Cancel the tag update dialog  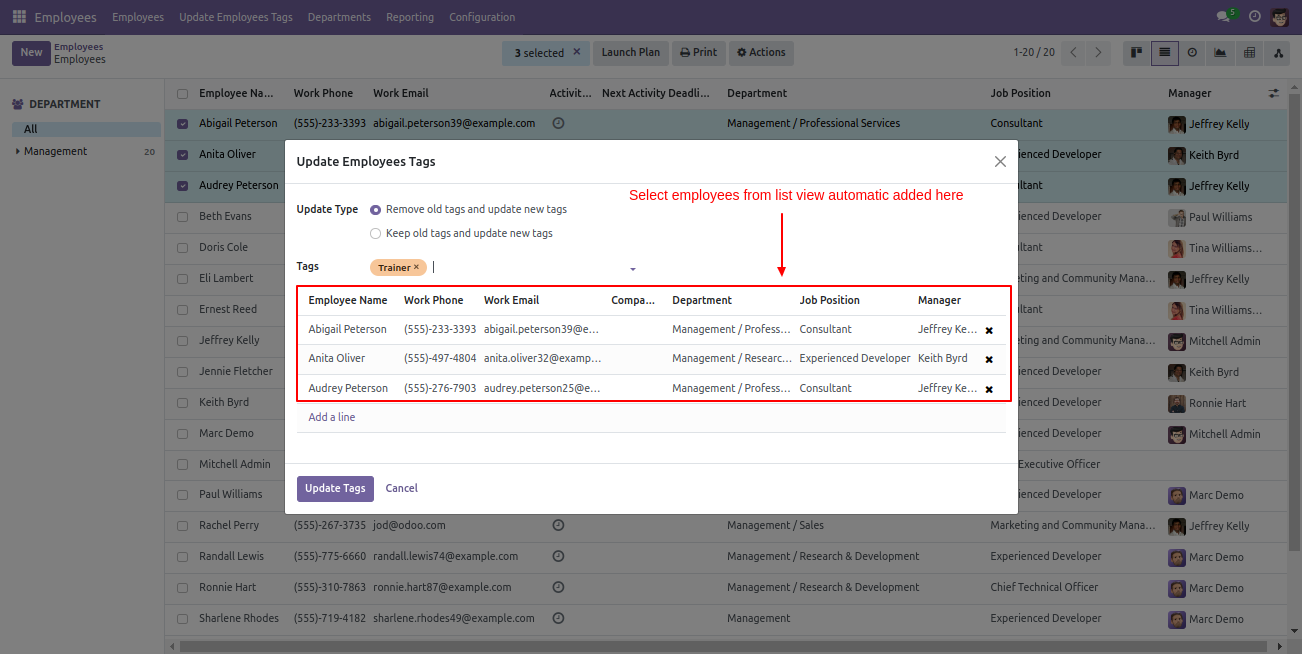coord(402,488)
